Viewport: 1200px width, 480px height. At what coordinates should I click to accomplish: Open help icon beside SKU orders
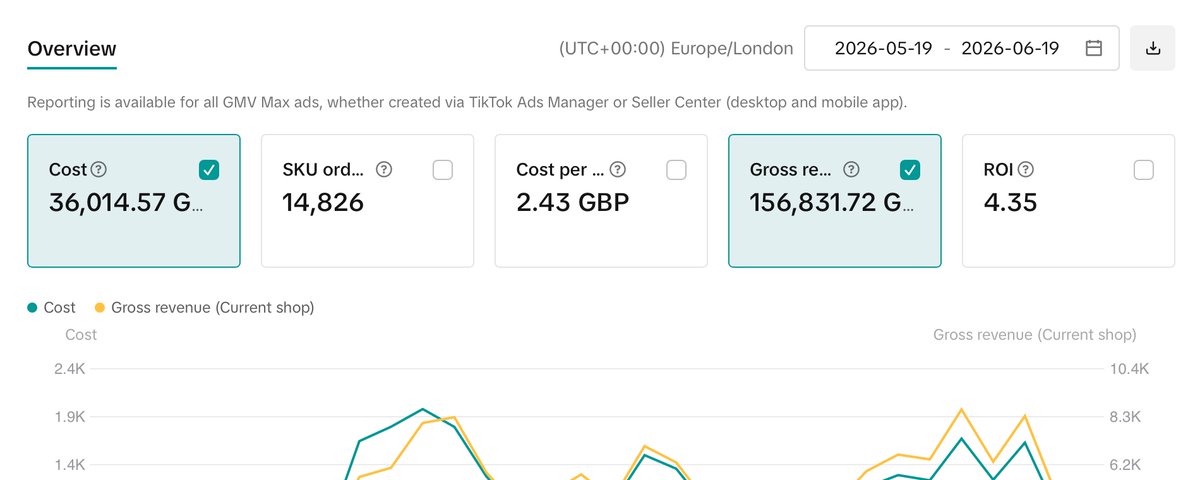point(385,170)
